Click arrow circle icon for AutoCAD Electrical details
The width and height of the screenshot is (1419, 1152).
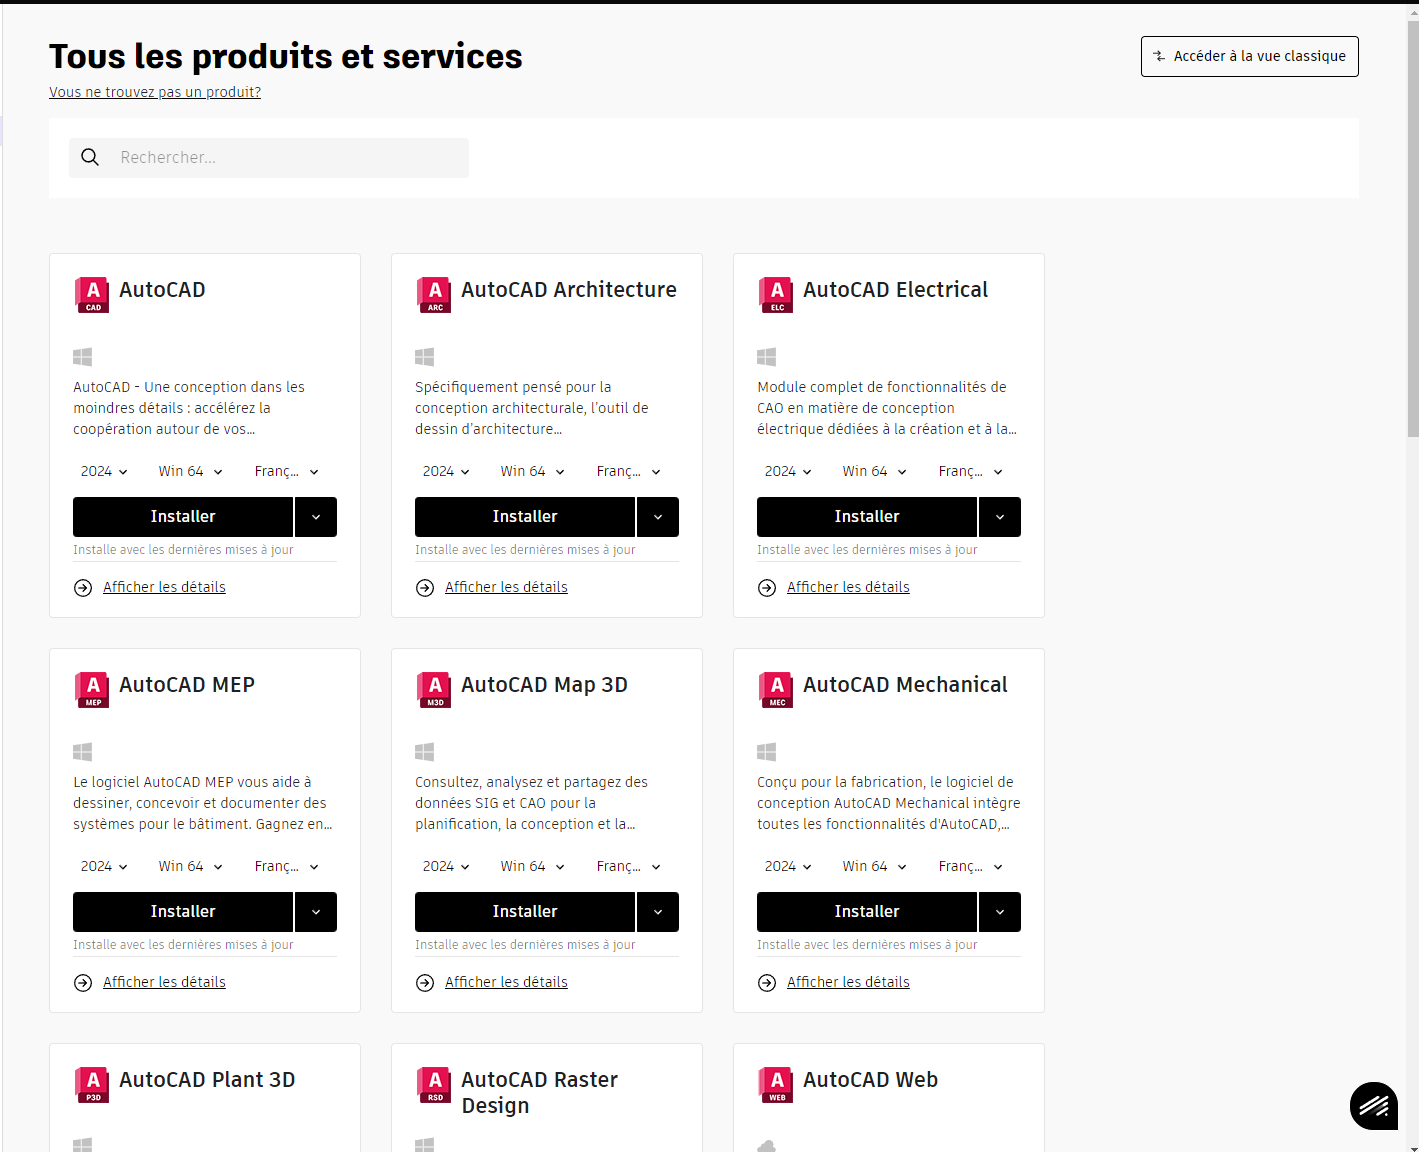click(x=767, y=588)
